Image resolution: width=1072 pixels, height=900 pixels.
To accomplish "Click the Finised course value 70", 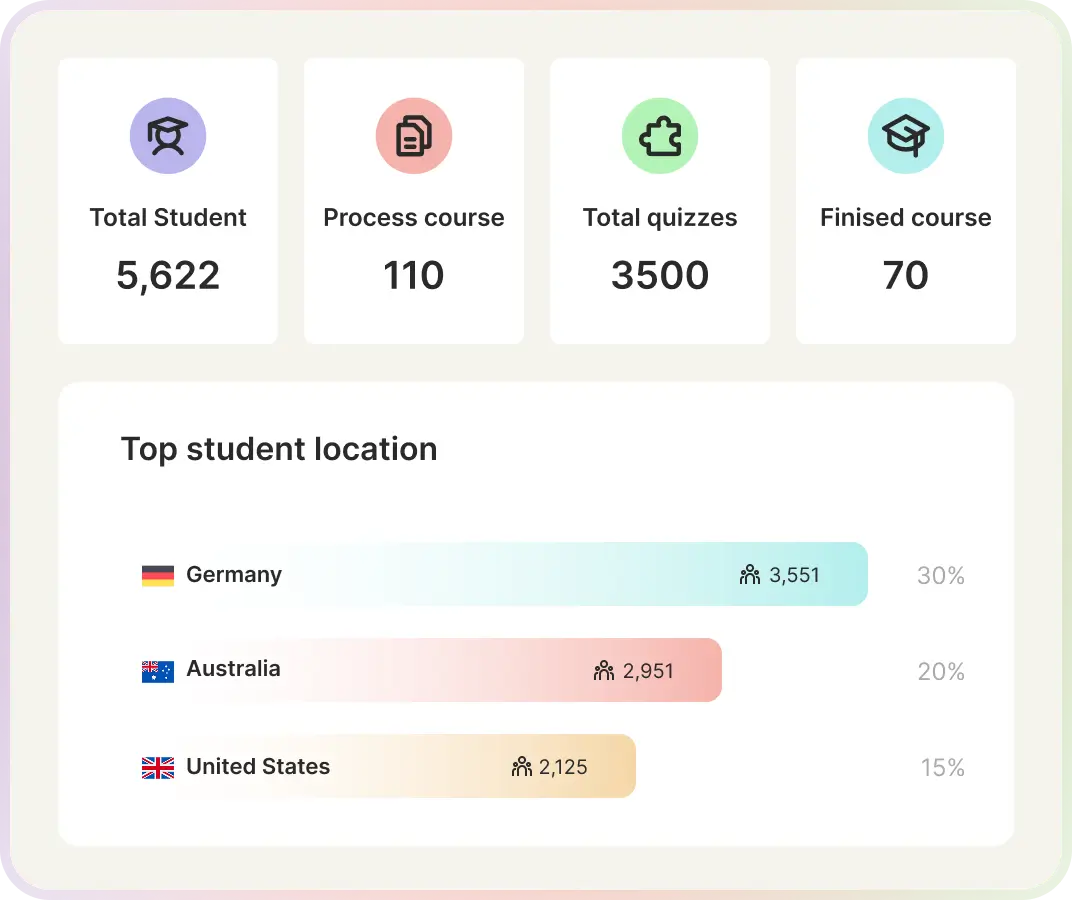I will point(906,276).
